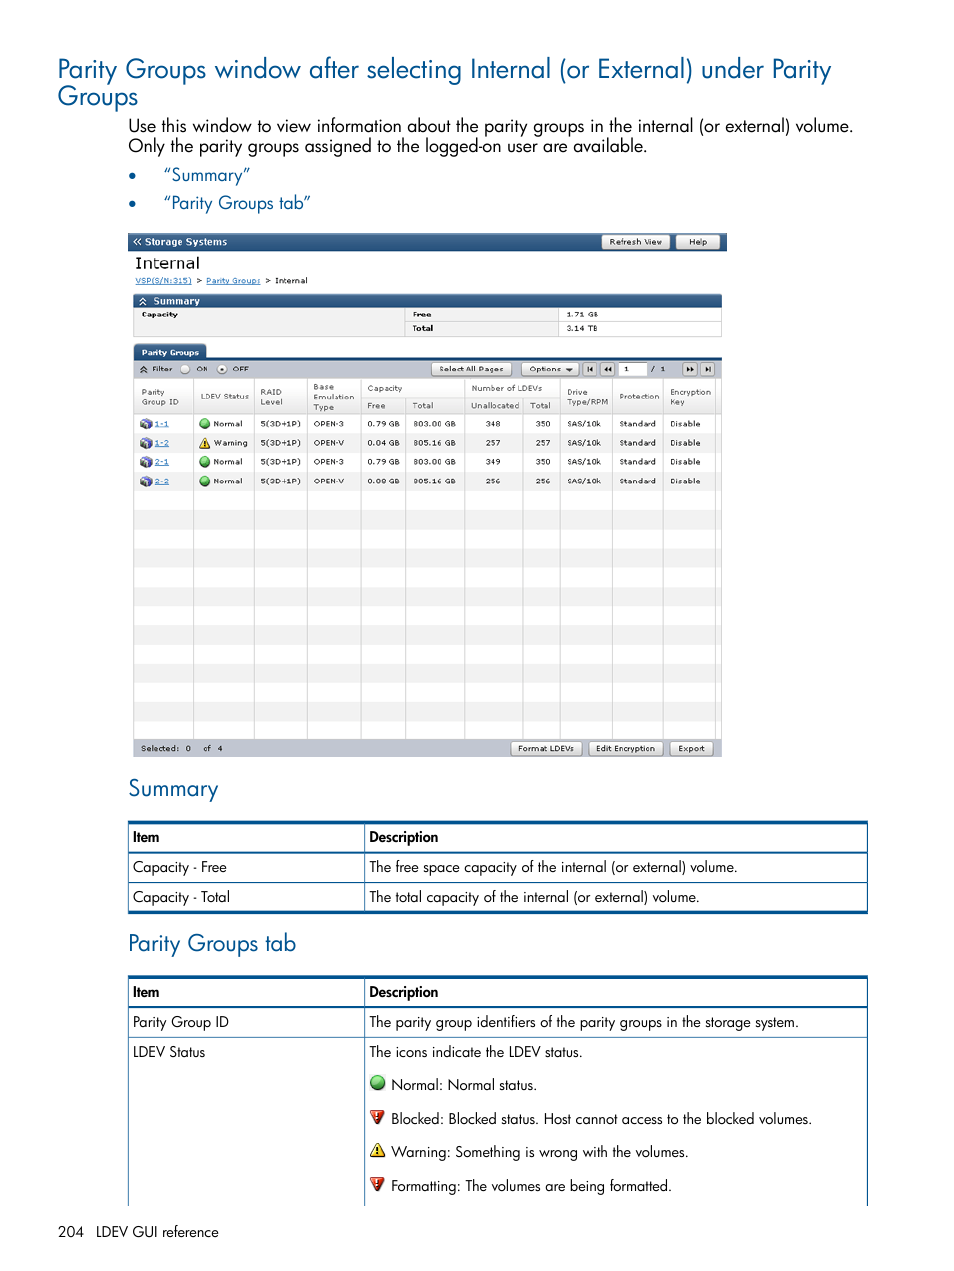
Task: Open parity group 1-1 link
Action: [162, 424]
